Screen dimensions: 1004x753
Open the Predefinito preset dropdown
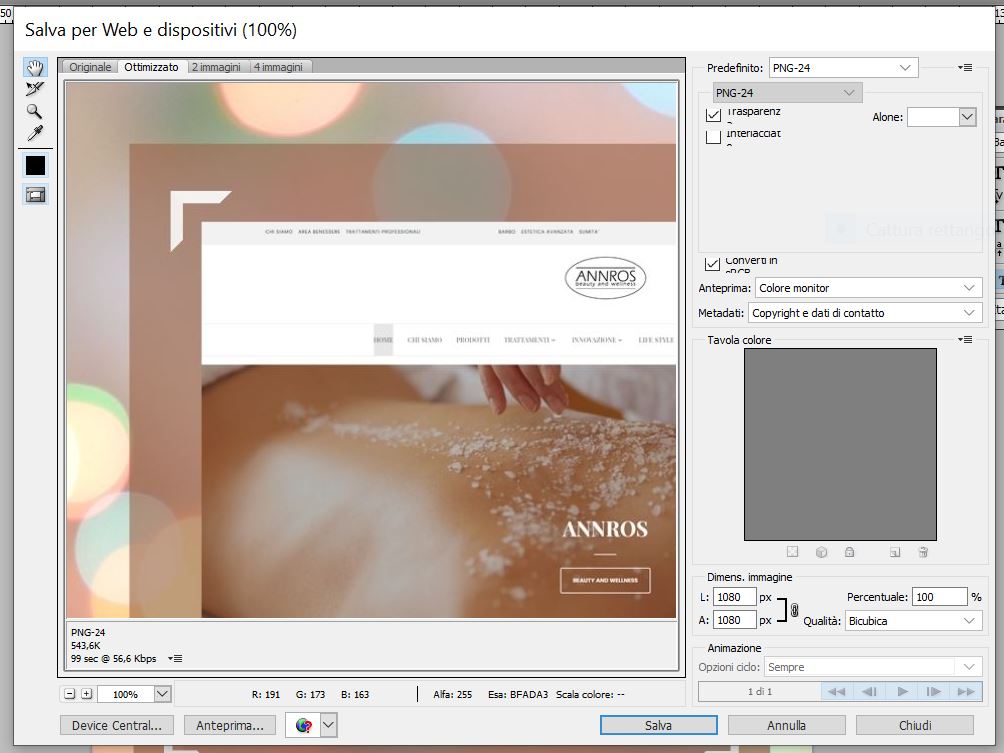[843, 68]
